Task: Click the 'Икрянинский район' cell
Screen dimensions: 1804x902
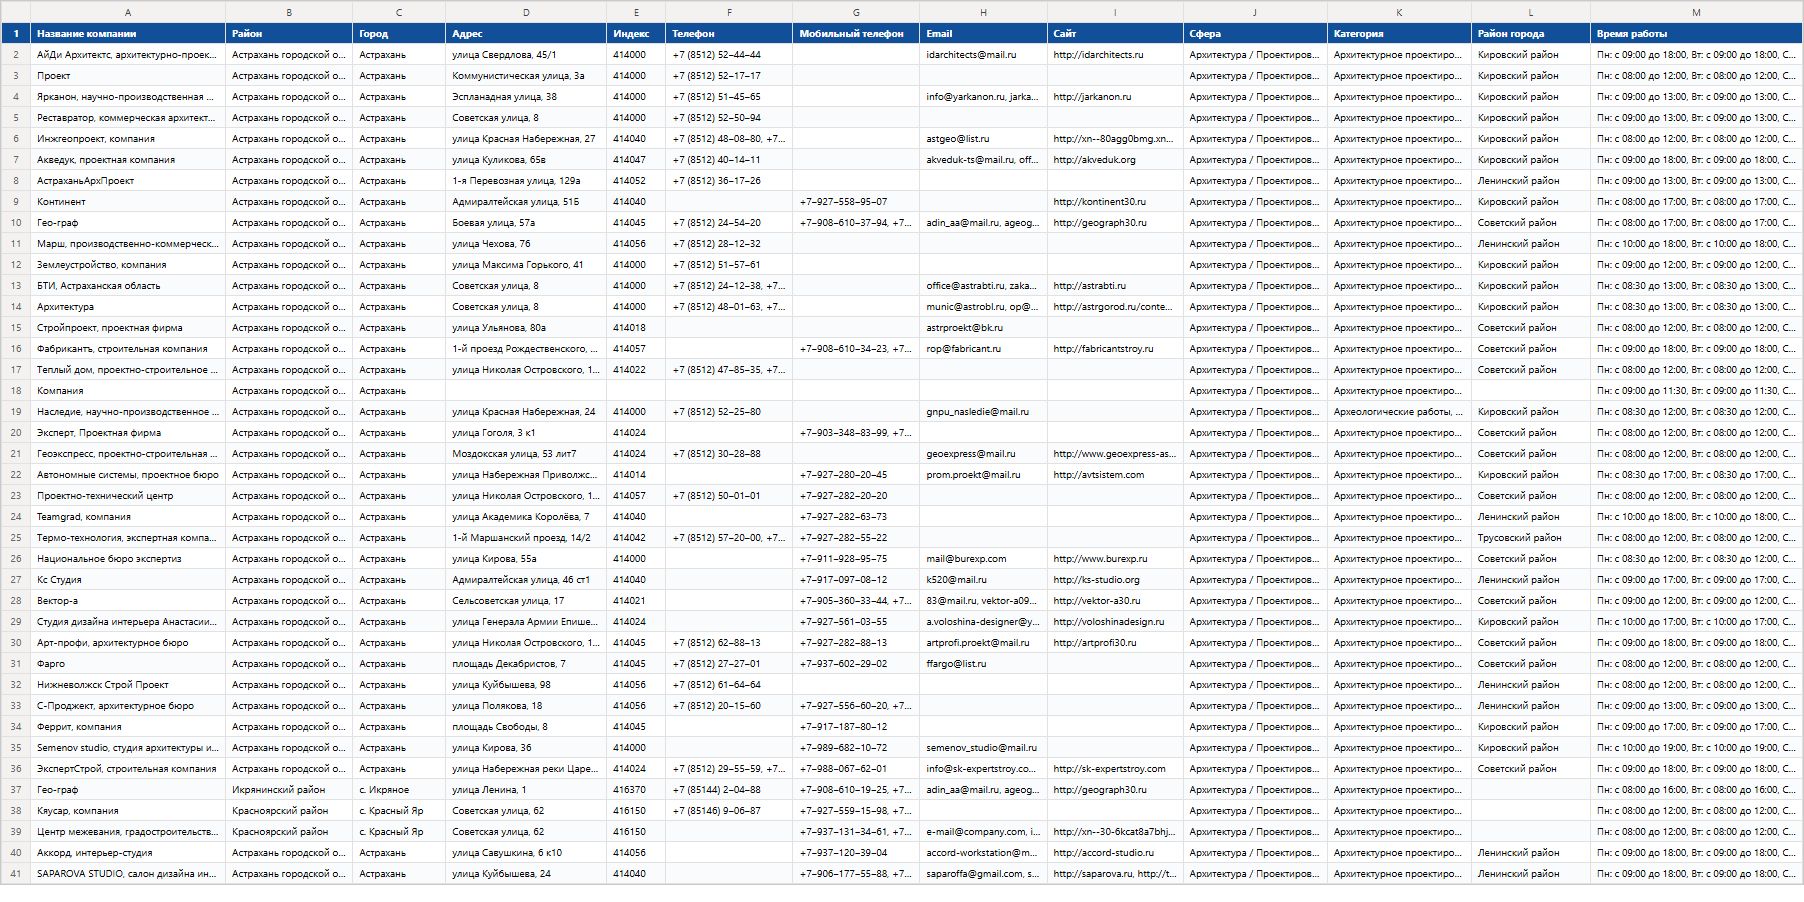Action: click(x=289, y=790)
